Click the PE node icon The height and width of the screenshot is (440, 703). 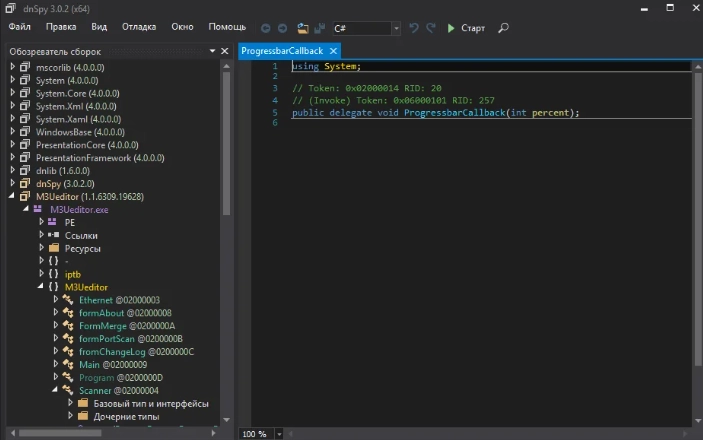click(x=52, y=222)
